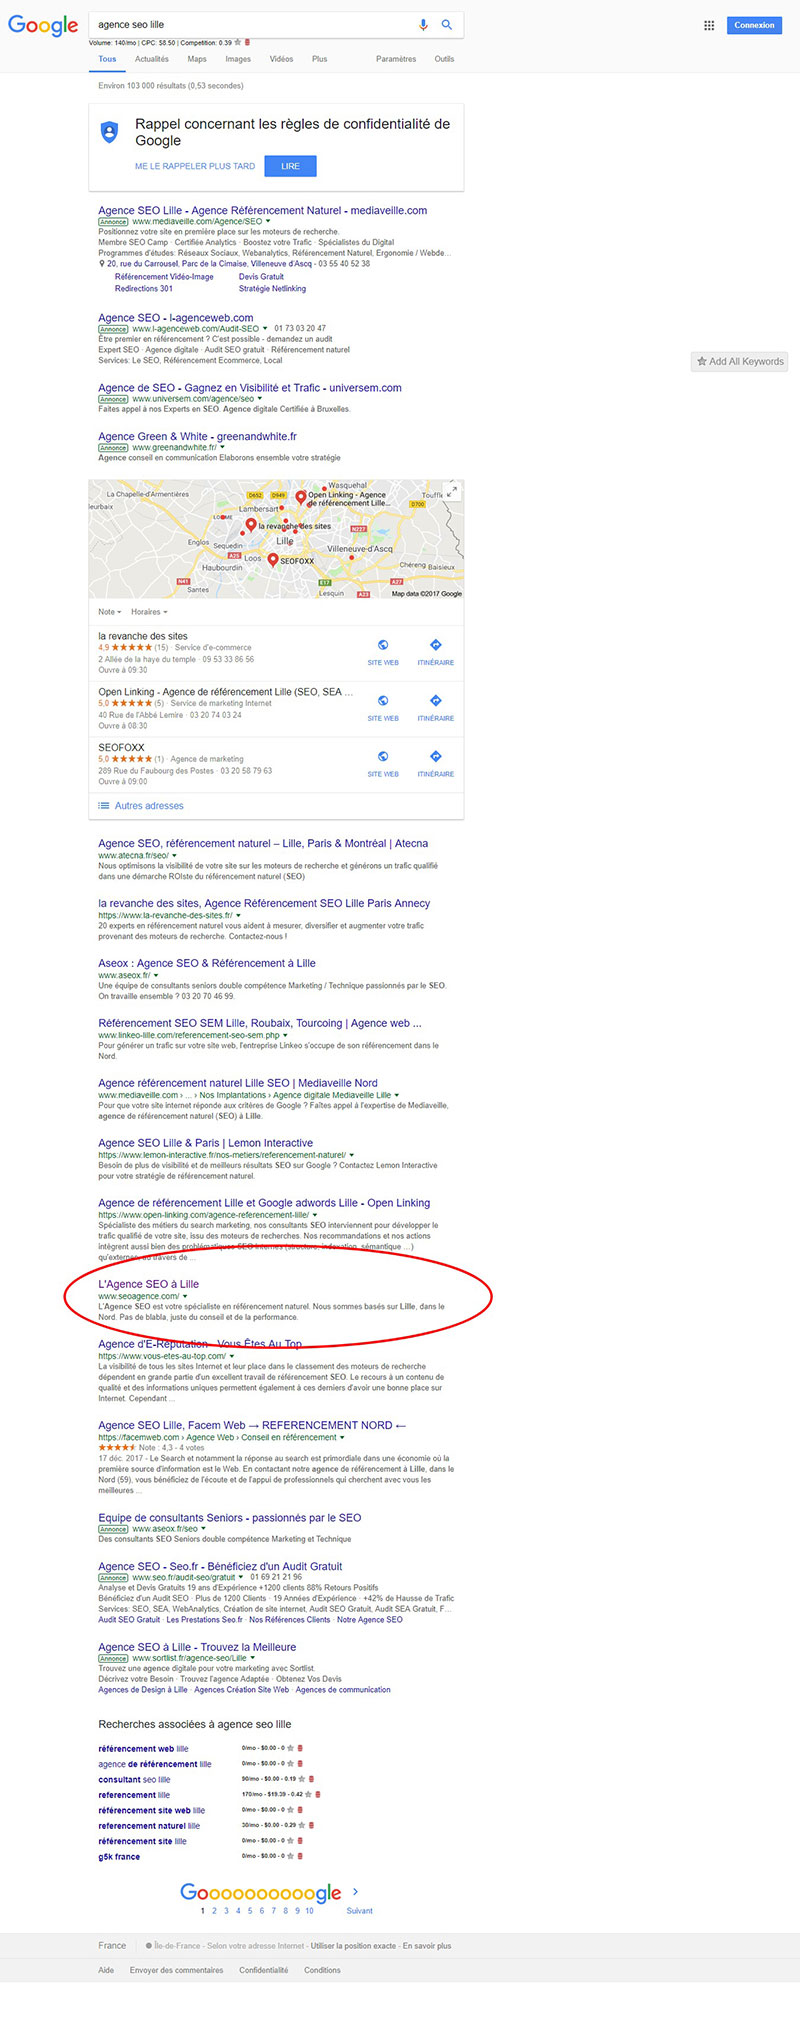The image size is (800, 2034).
Task: Open the Atecna search result
Action: 263,844
